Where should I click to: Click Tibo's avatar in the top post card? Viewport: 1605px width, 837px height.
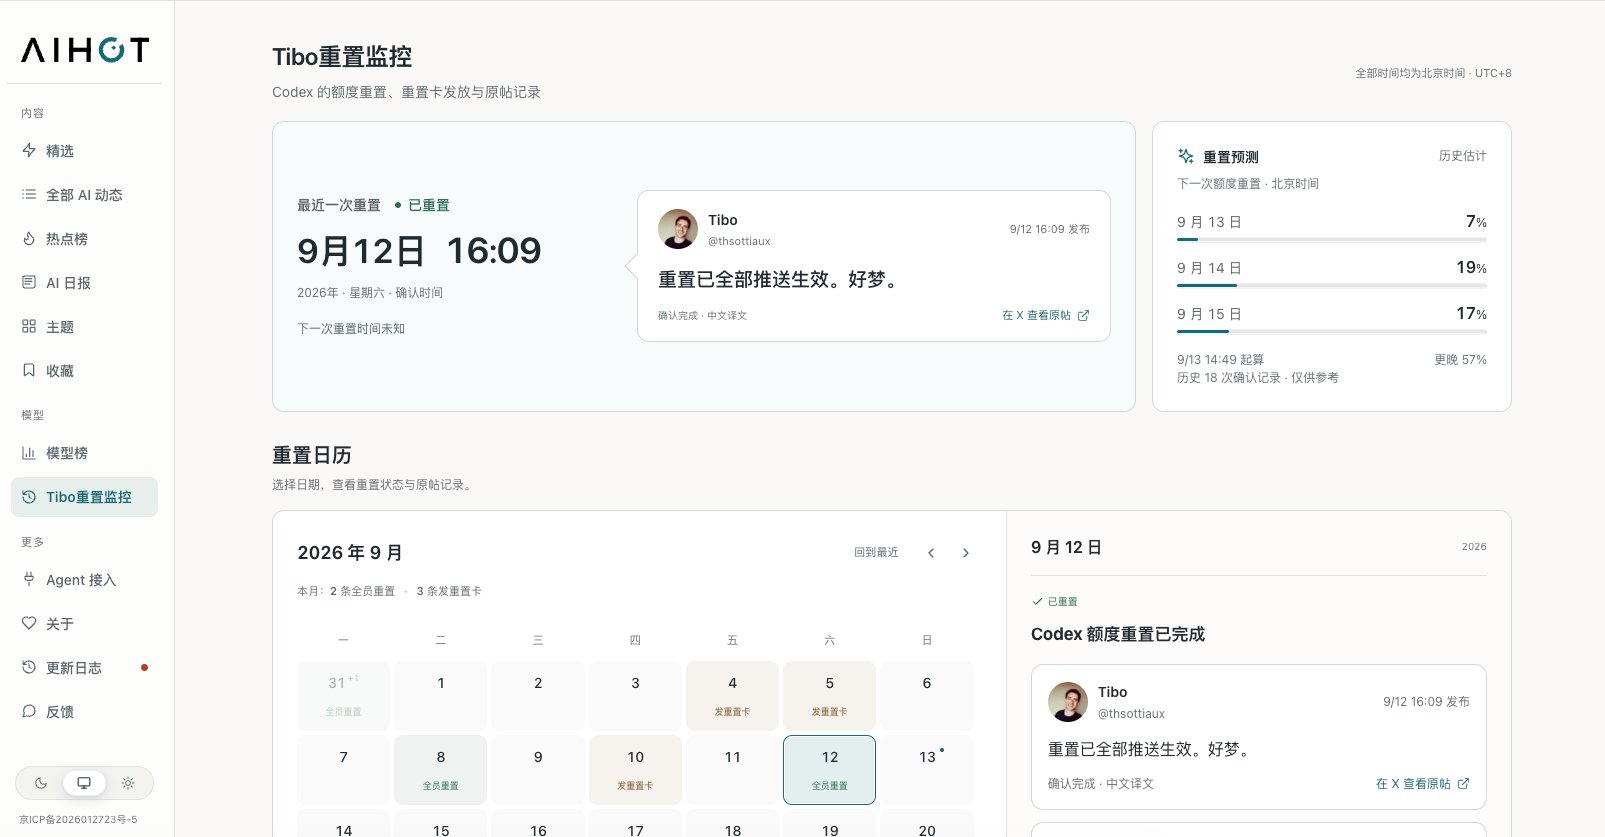tap(678, 229)
